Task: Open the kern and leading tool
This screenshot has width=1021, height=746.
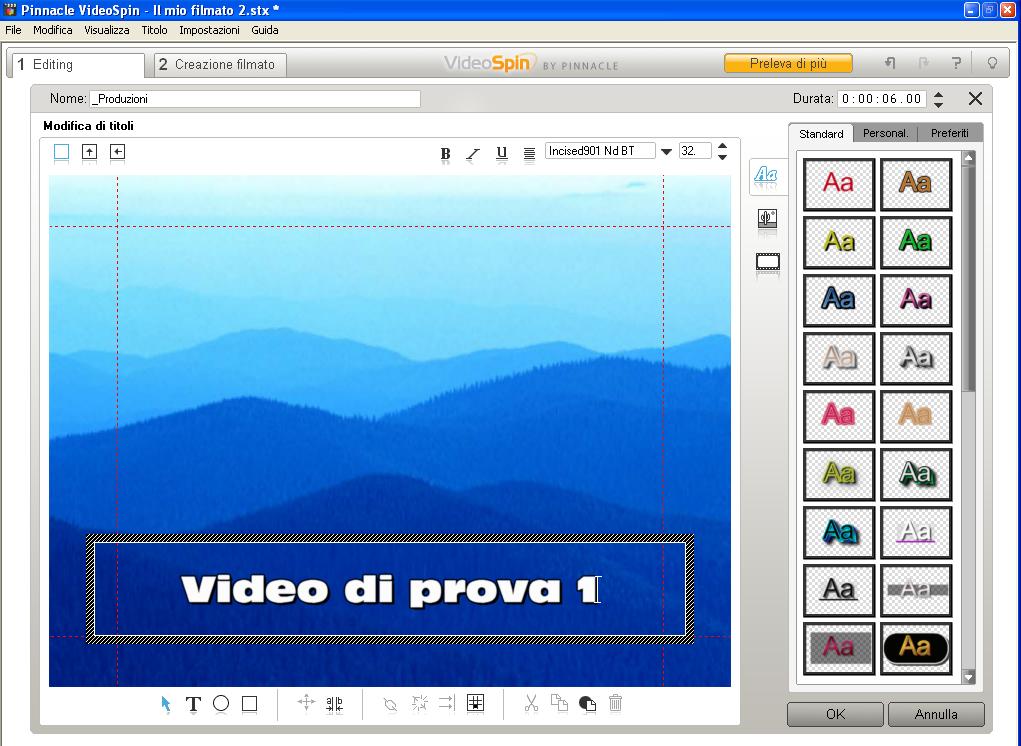Action: (x=335, y=704)
